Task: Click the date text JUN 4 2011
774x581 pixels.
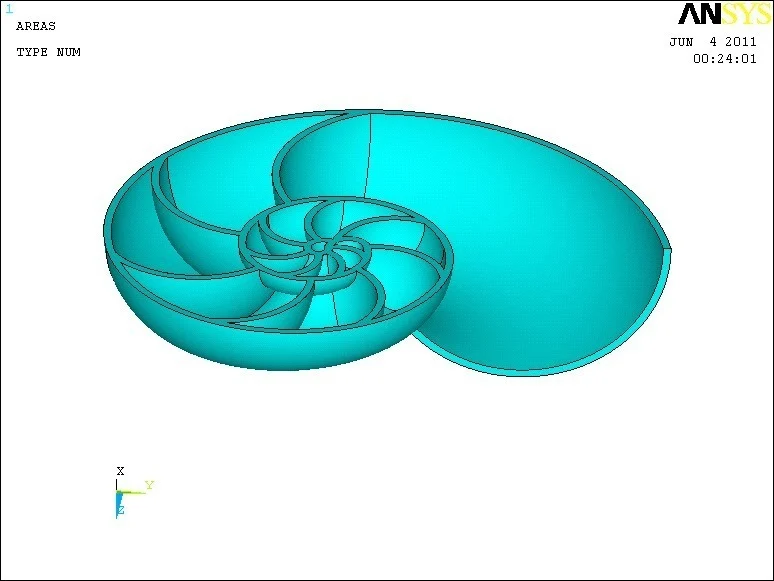Action: pyautogui.click(x=713, y=42)
